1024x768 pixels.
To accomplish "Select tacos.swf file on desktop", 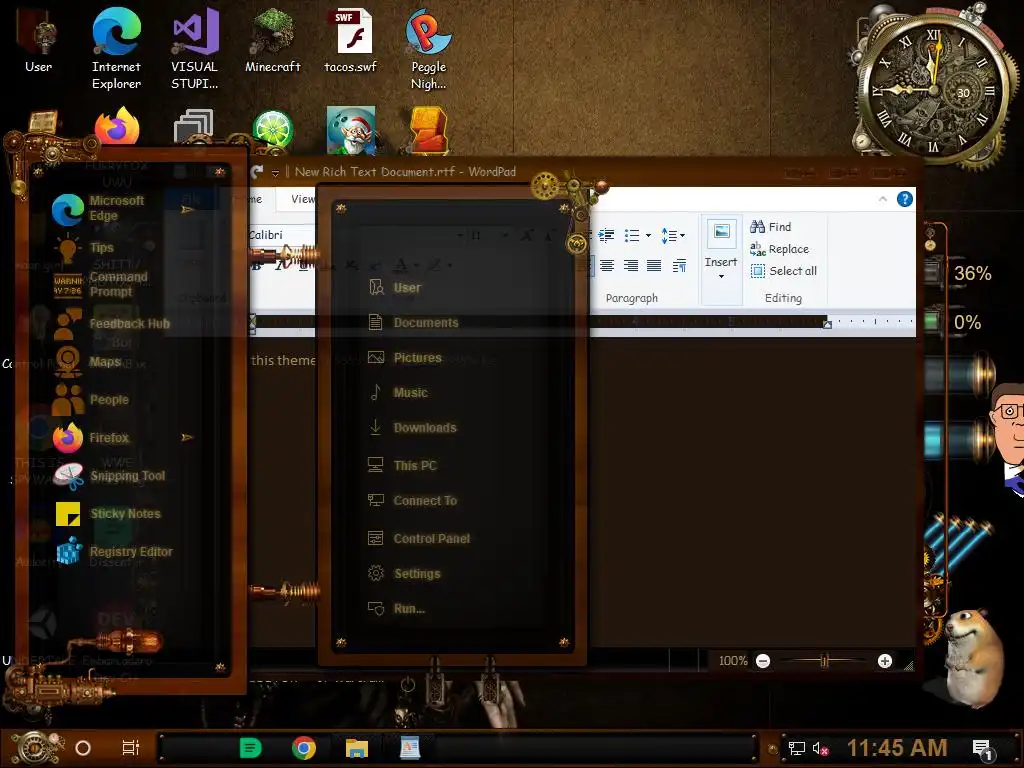I will point(351,40).
